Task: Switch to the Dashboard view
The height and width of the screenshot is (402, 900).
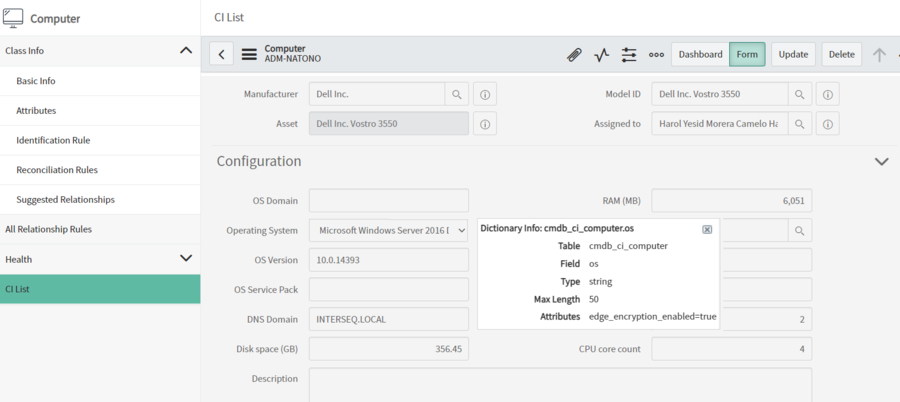Action: click(700, 55)
